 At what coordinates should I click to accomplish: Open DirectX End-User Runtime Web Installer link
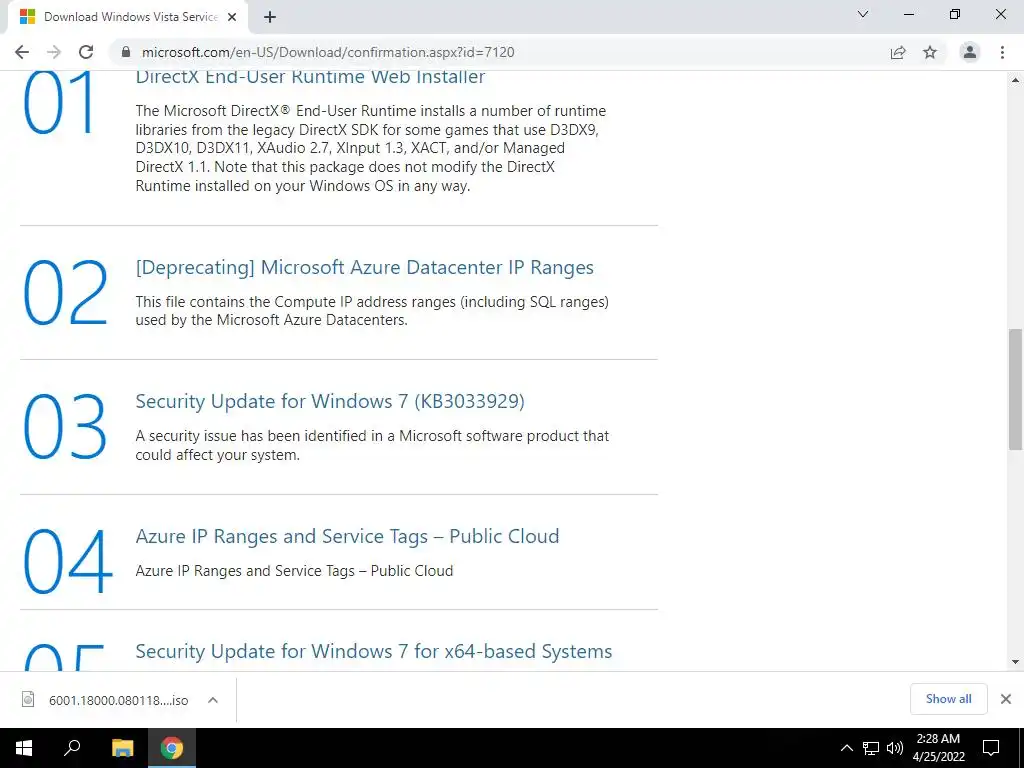310,76
